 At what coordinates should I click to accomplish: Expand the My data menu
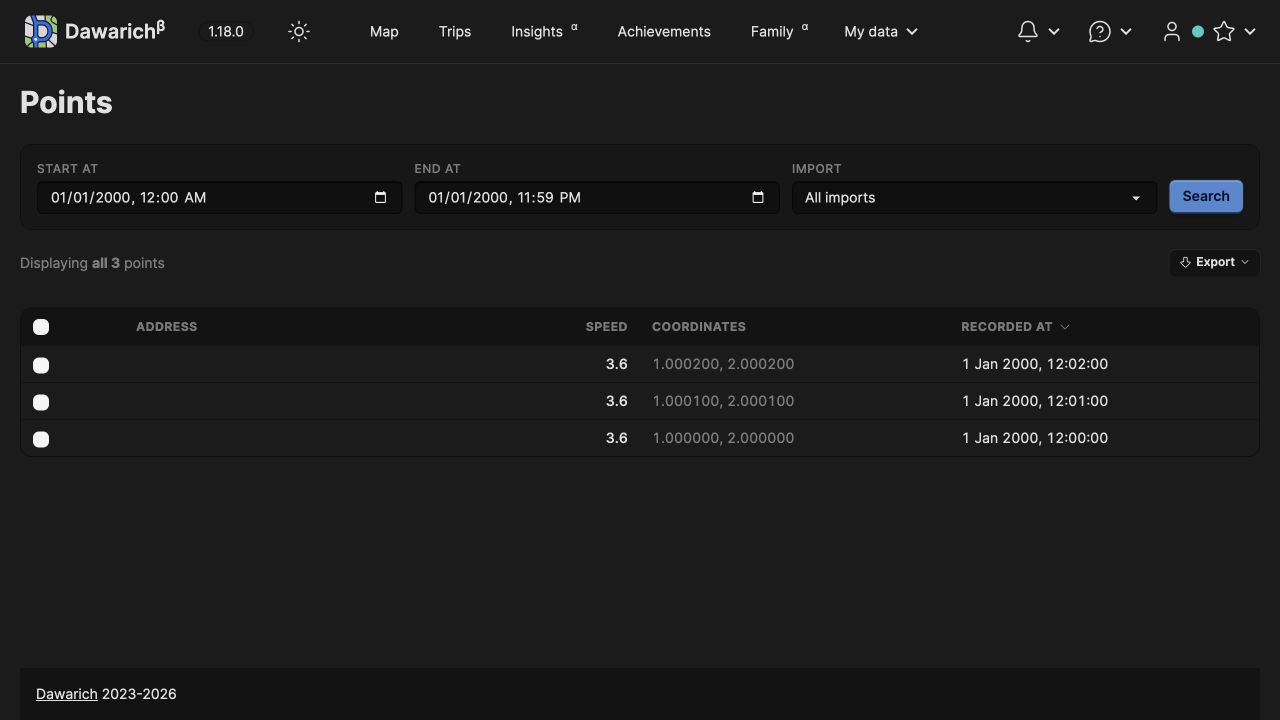click(x=880, y=32)
